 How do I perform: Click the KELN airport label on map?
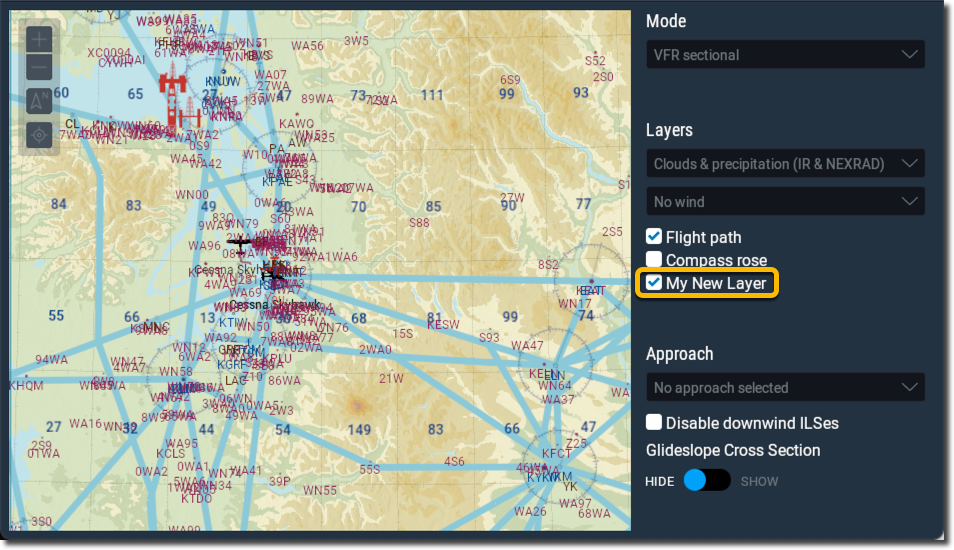pyautogui.click(x=541, y=374)
